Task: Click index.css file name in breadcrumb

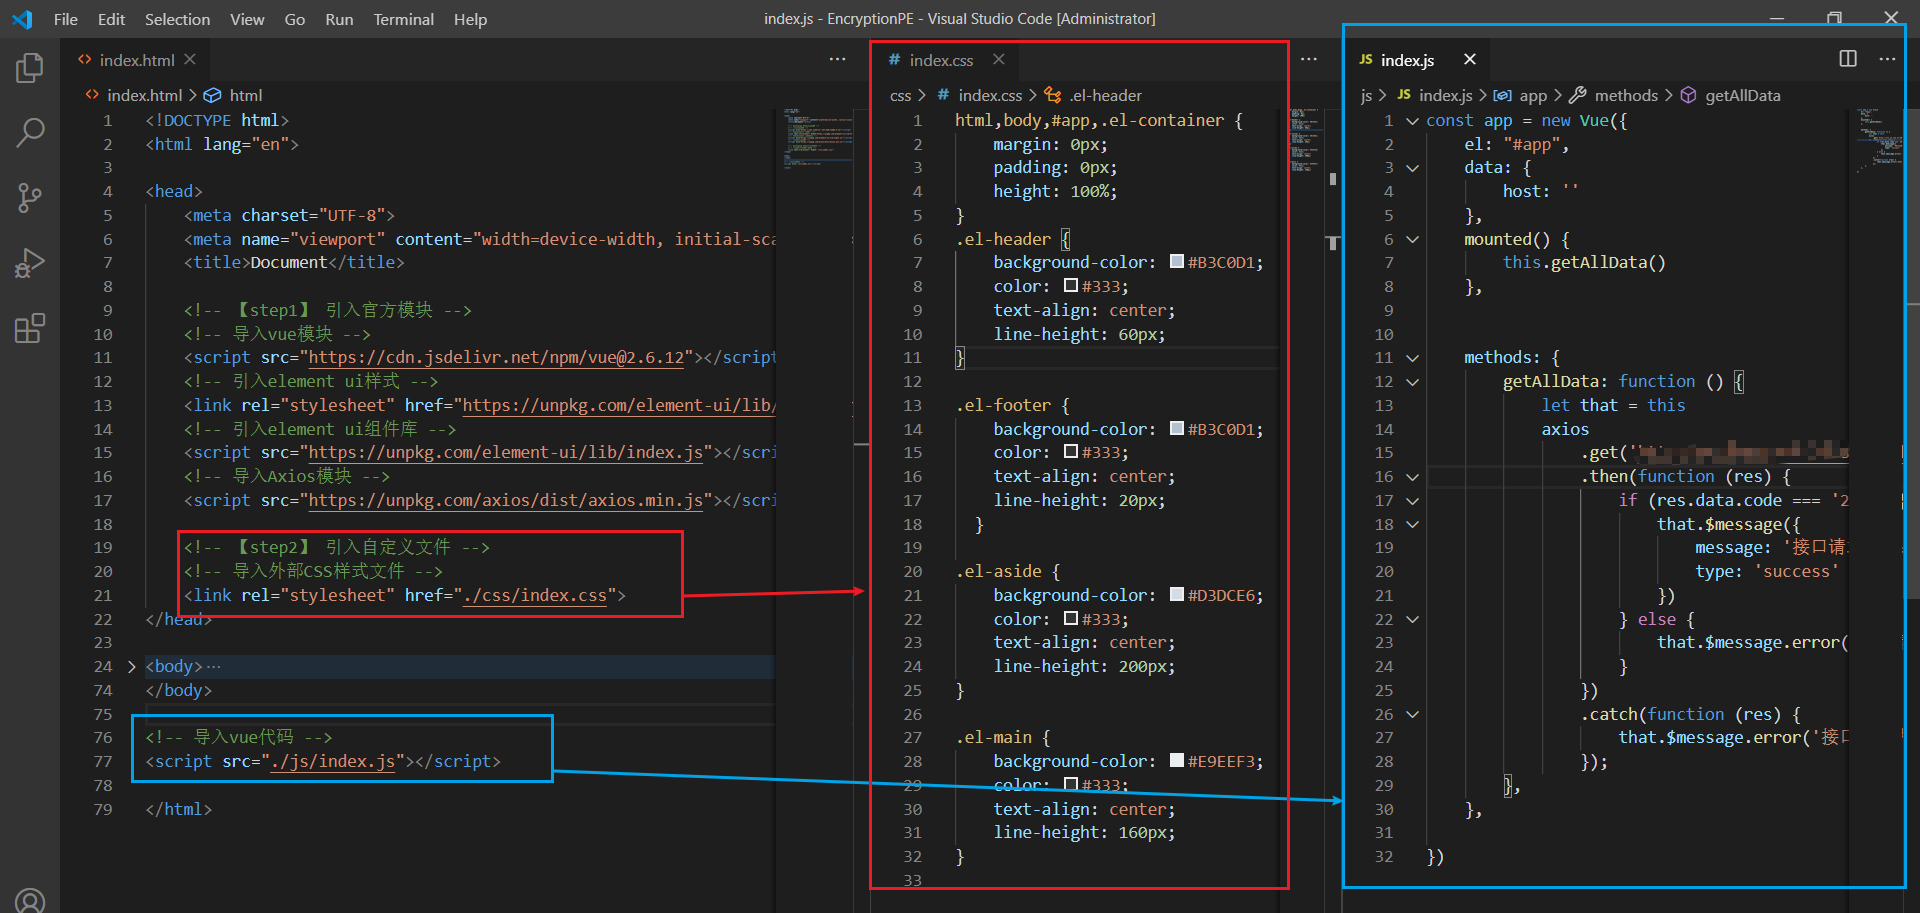Action: click(x=990, y=95)
